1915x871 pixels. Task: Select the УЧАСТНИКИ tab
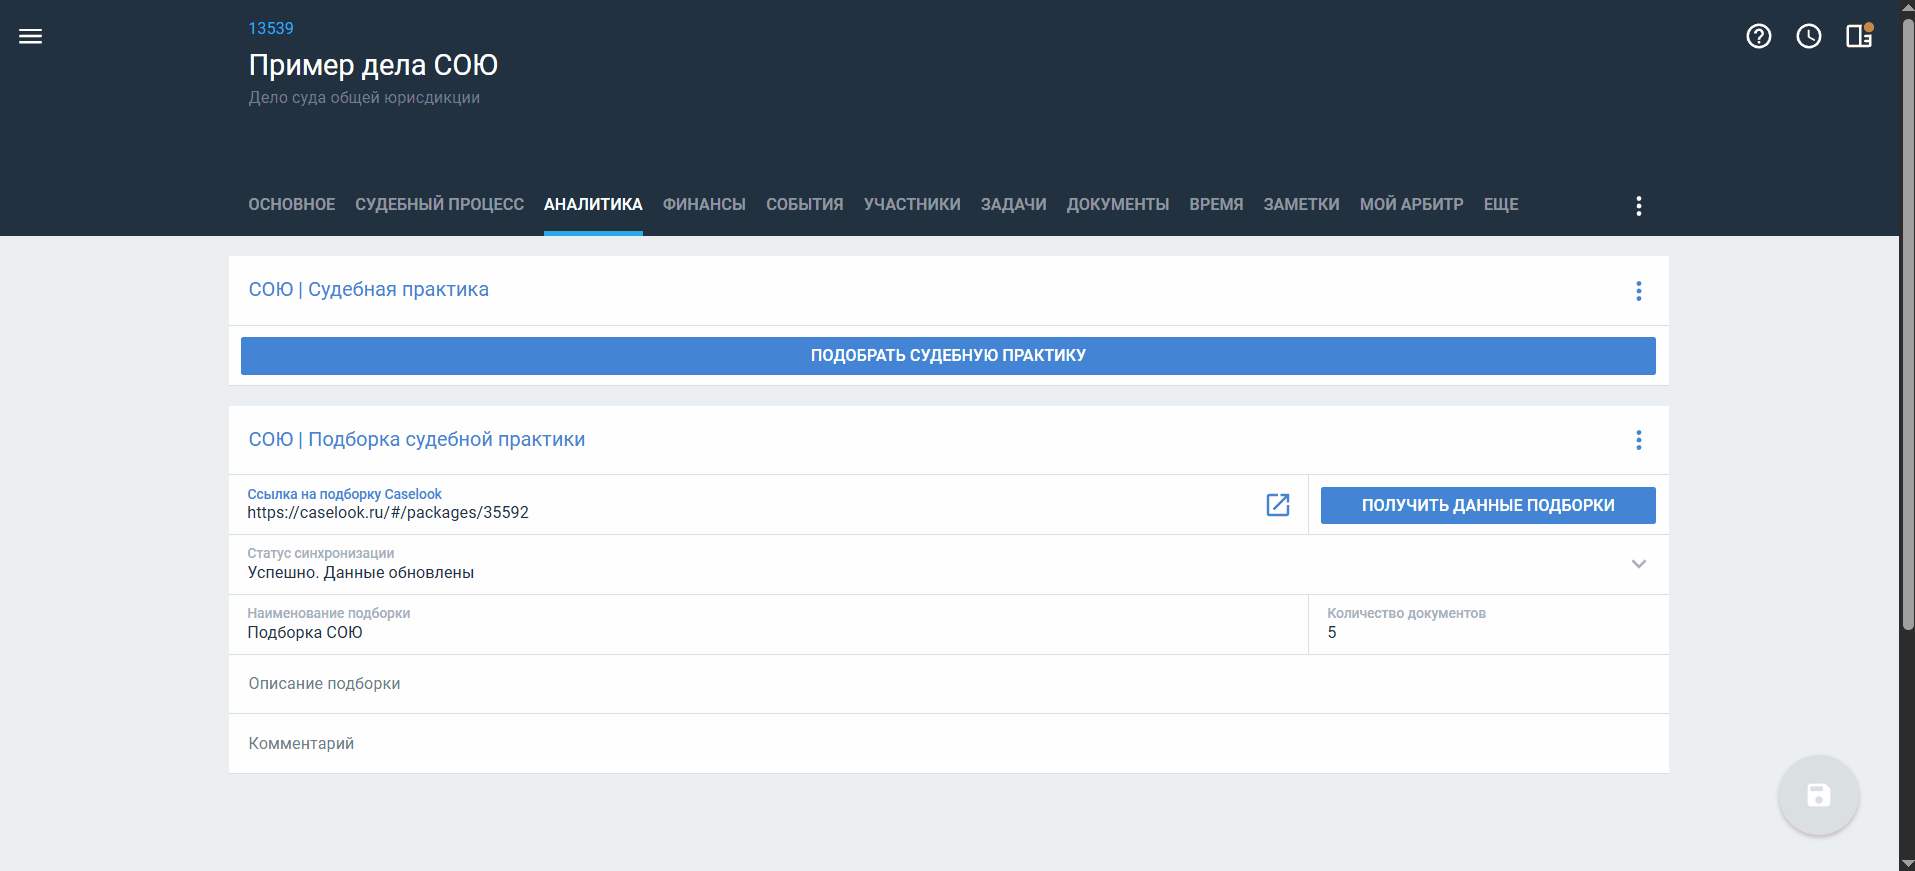click(911, 205)
